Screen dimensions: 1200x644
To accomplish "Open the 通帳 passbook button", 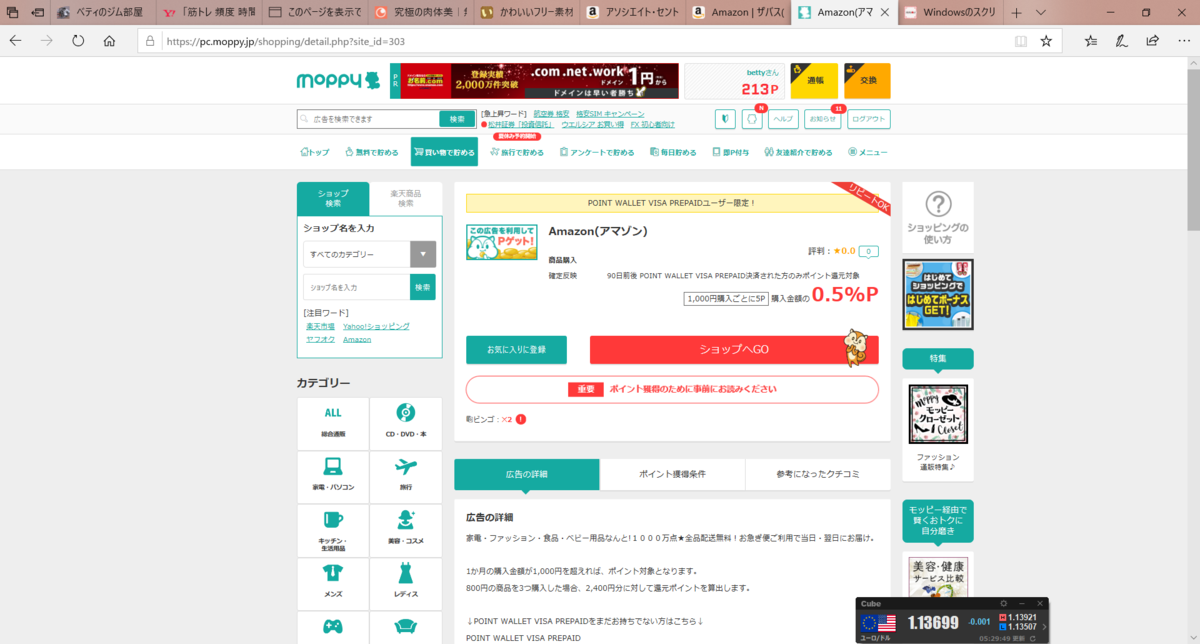I will (x=814, y=81).
